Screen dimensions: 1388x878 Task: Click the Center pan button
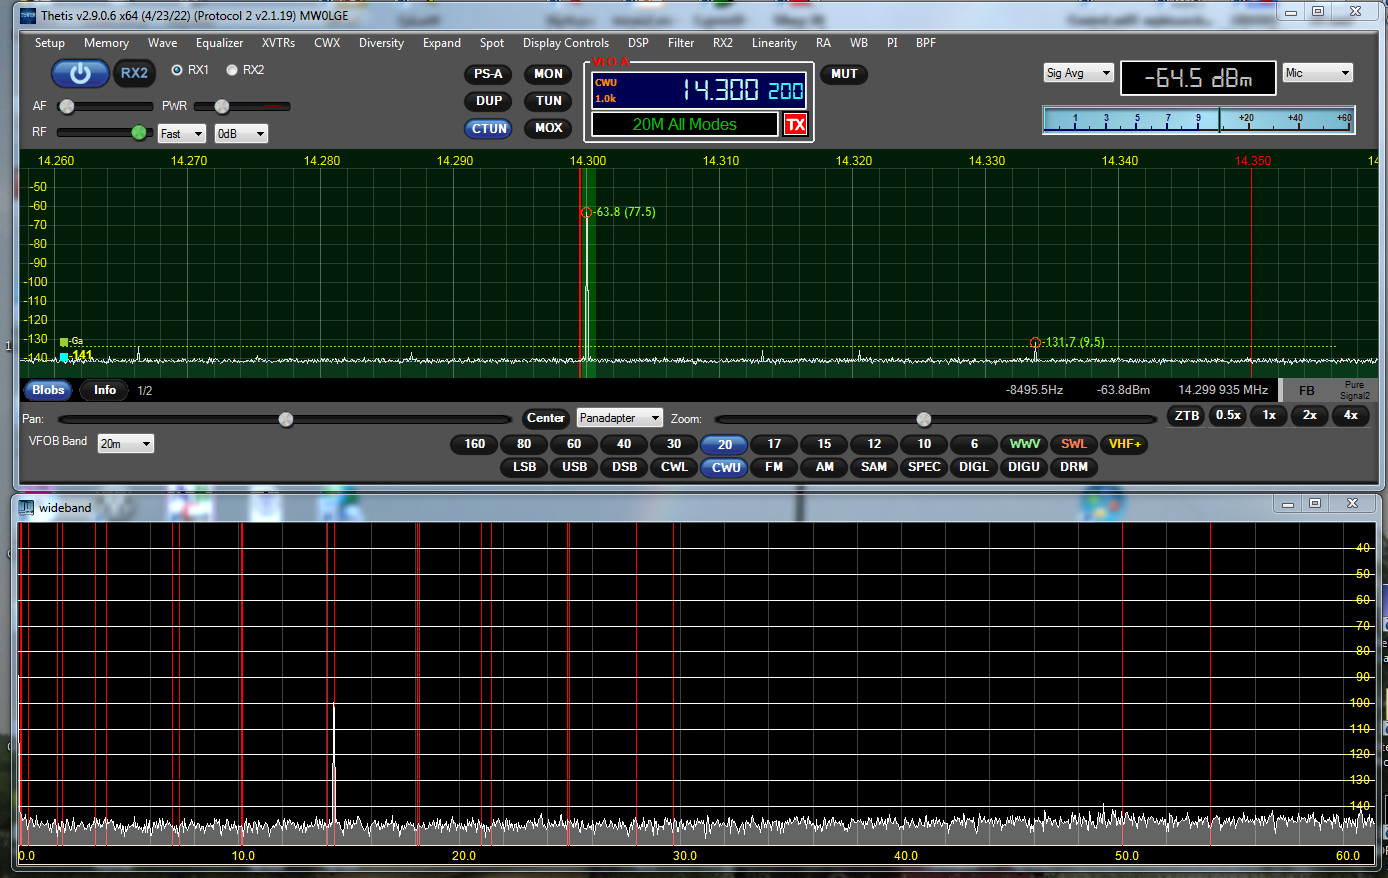(x=546, y=418)
